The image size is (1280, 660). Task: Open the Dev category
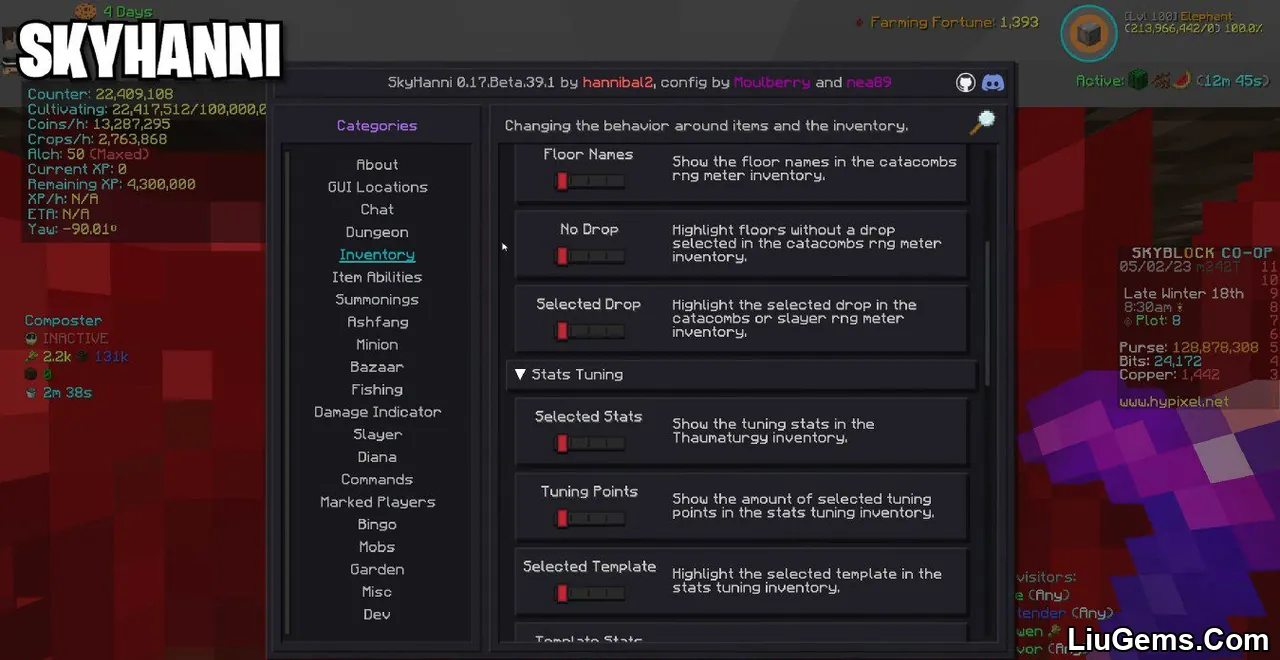click(x=377, y=615)
